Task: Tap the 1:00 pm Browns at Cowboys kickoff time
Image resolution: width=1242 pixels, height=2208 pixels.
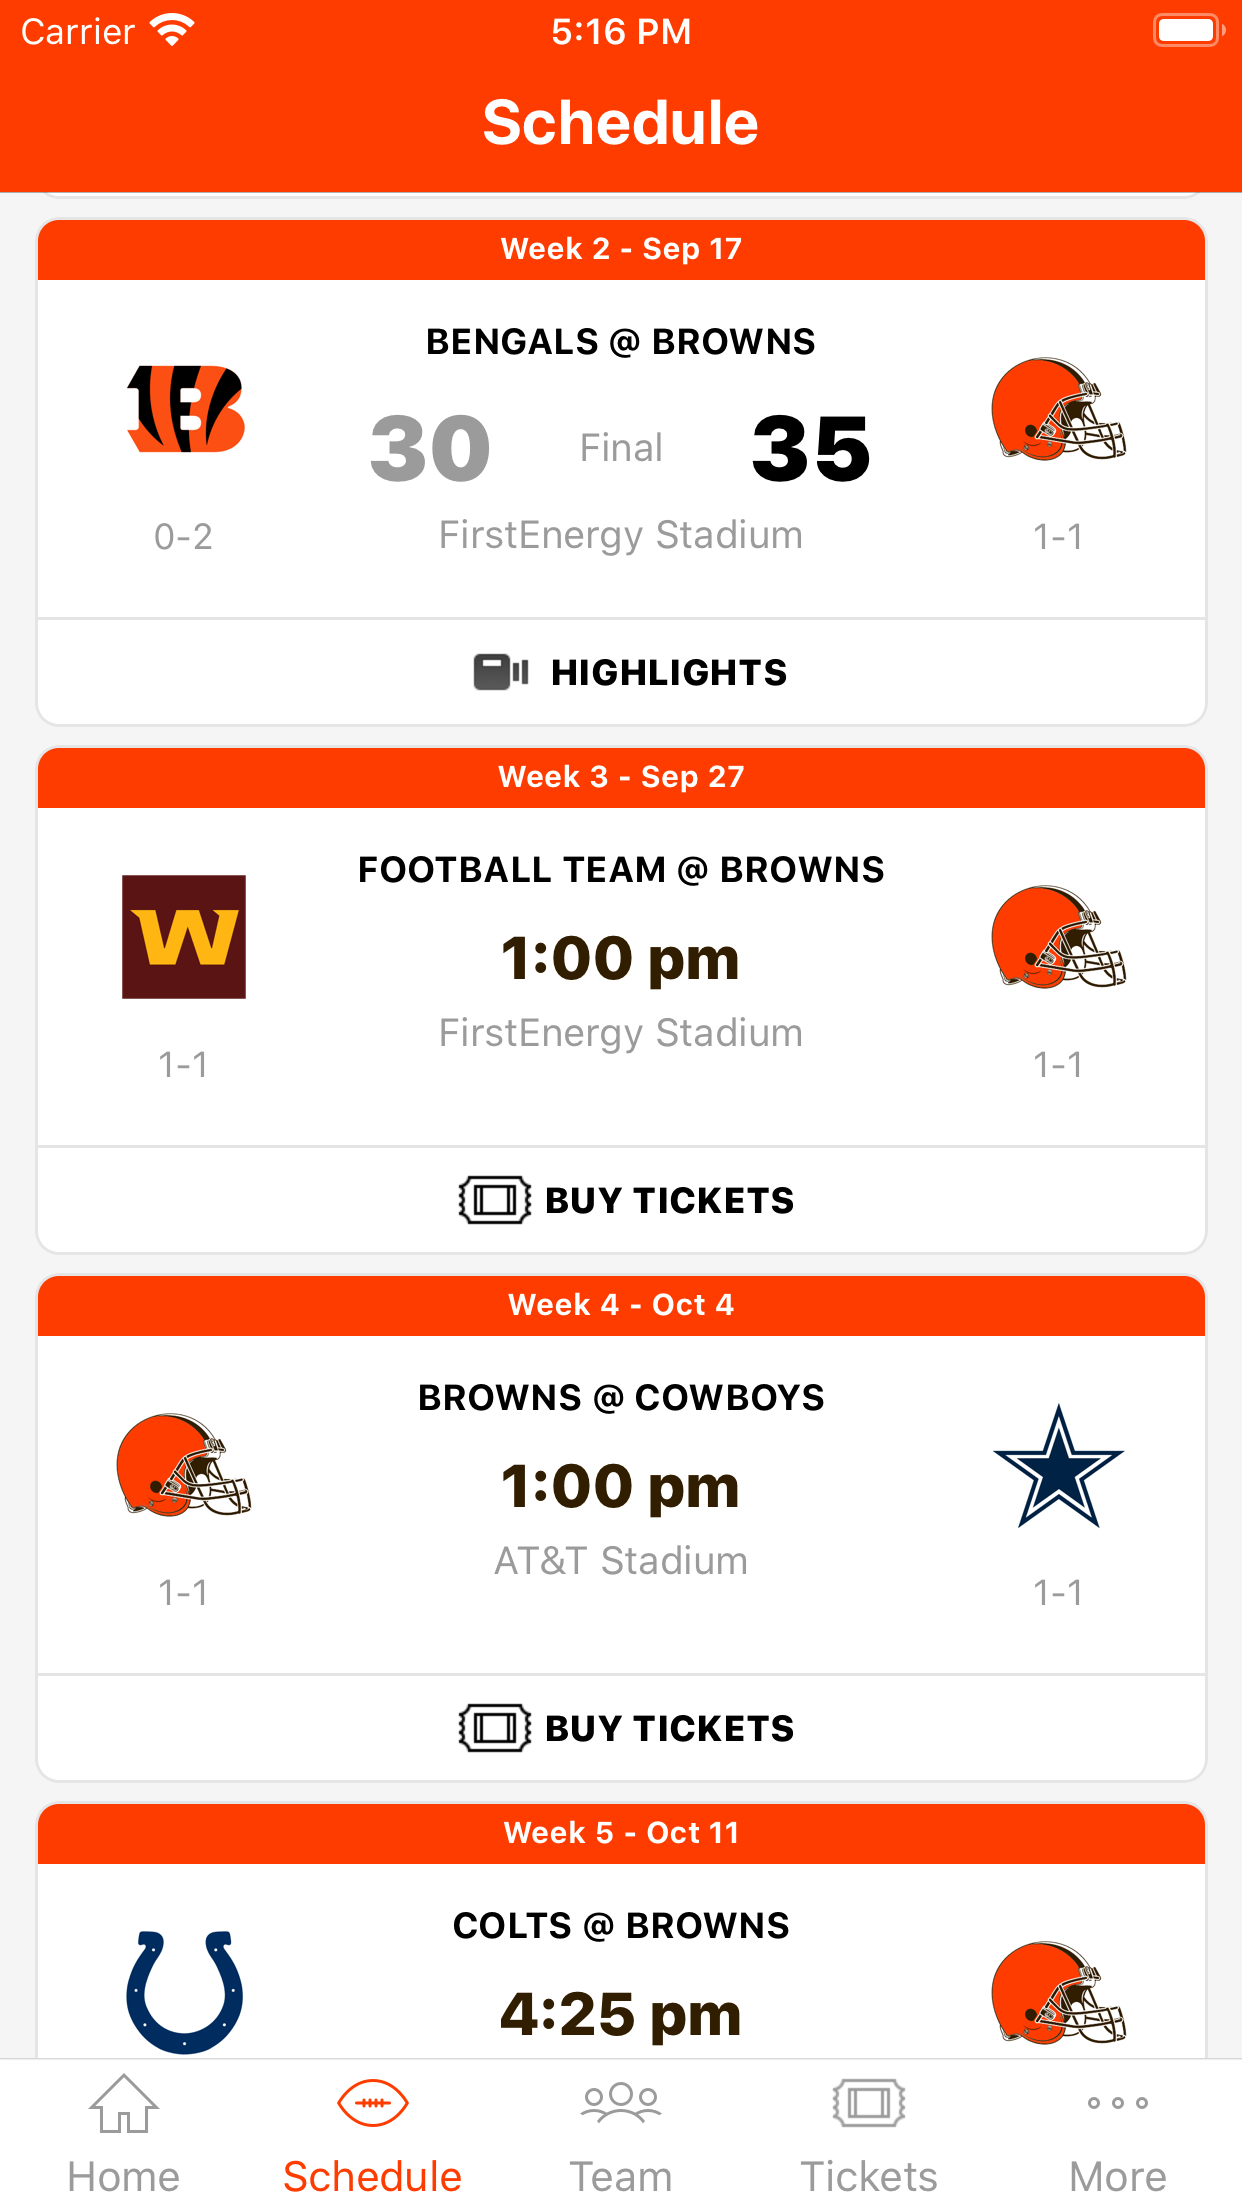Action: coord(620,1487)
